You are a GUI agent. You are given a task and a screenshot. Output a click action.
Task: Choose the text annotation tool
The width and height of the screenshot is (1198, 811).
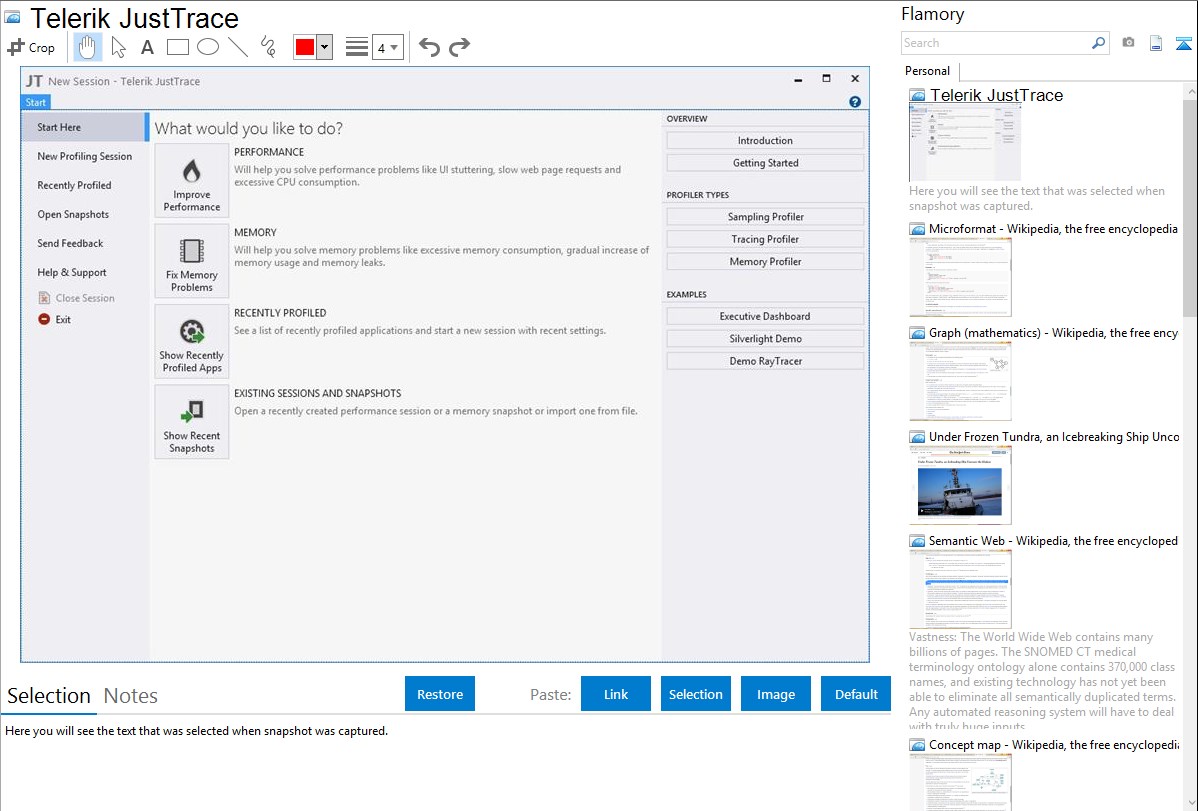click(x=147, y=47)
